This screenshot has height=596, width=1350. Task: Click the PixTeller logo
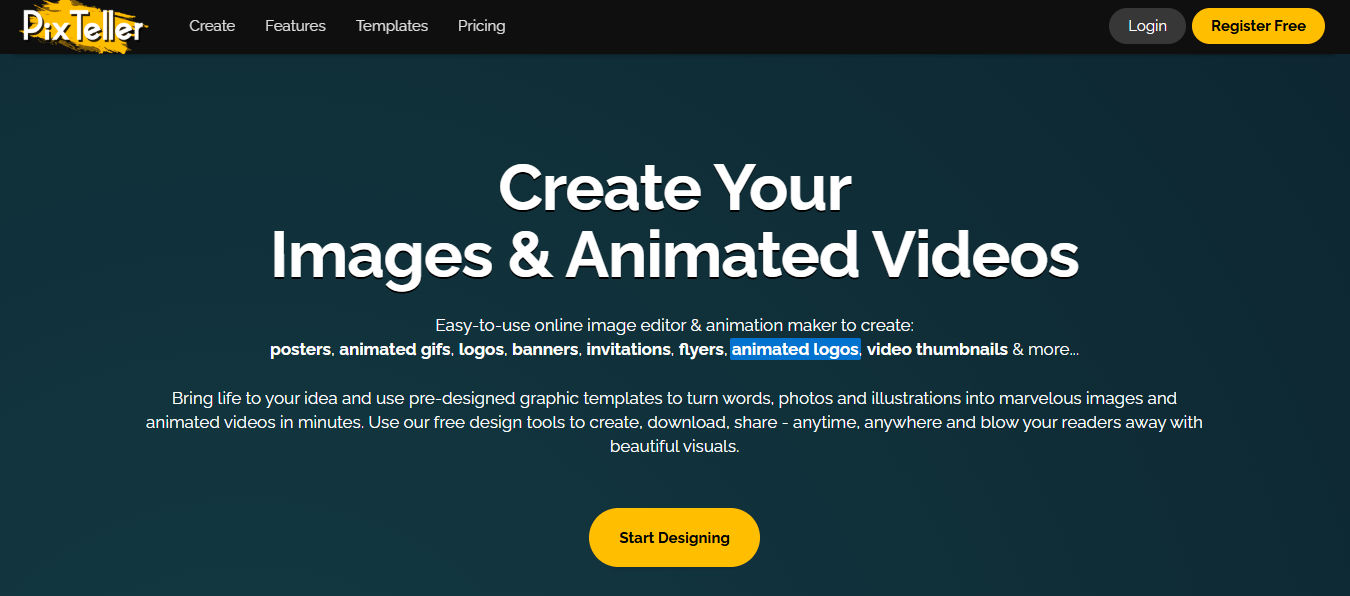point(84,27)
